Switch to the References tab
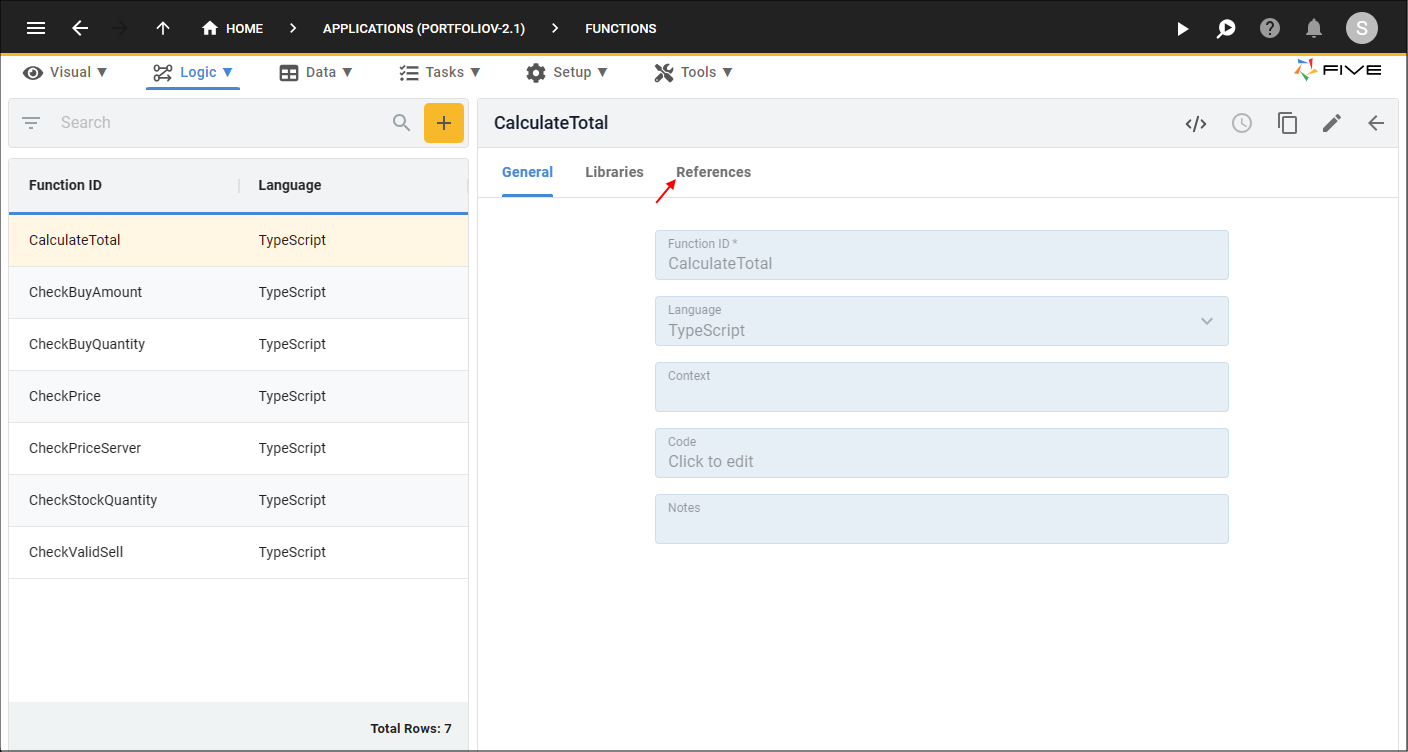The image size is (1408, 752). [713, 172]
